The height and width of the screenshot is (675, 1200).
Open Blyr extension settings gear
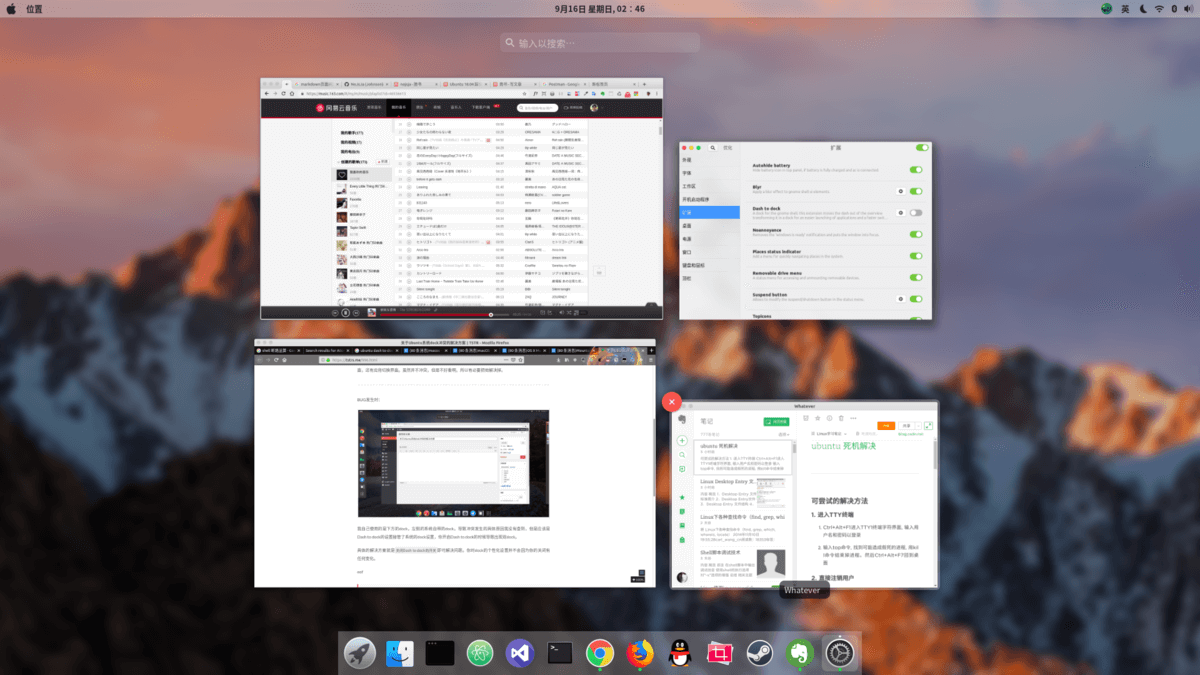[x=900, y=191]
